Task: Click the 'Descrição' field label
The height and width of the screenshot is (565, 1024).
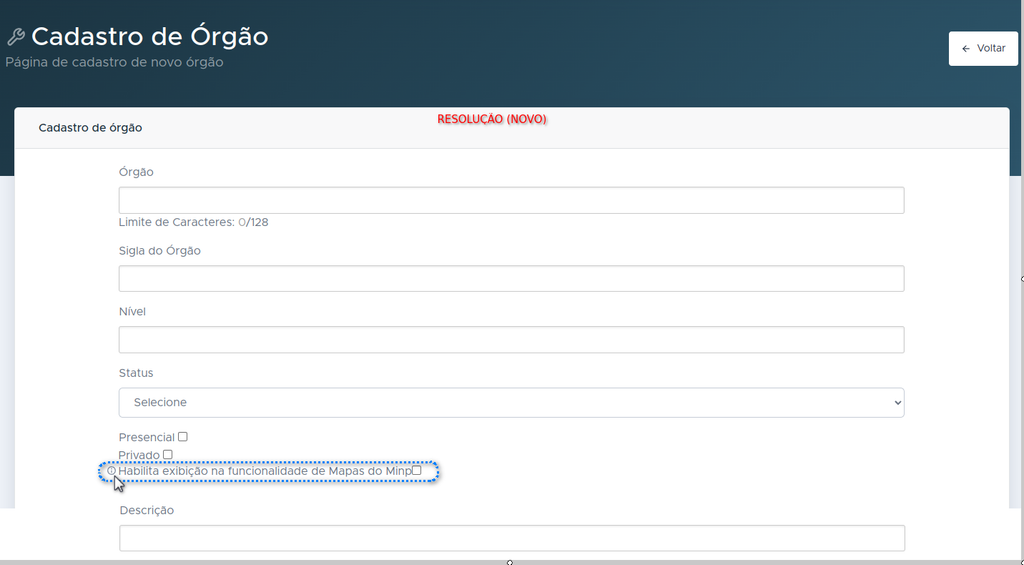Action: click(x=147, y=510)
